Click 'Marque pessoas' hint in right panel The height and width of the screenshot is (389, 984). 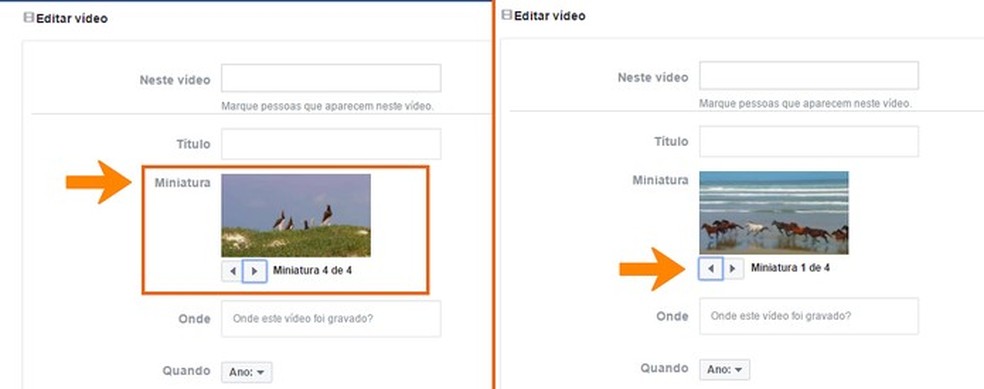805,104
